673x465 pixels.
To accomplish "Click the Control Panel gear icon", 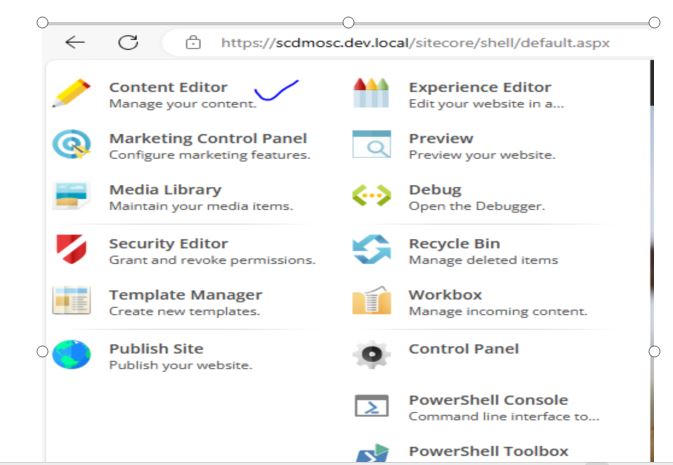I will pos(371,354).
